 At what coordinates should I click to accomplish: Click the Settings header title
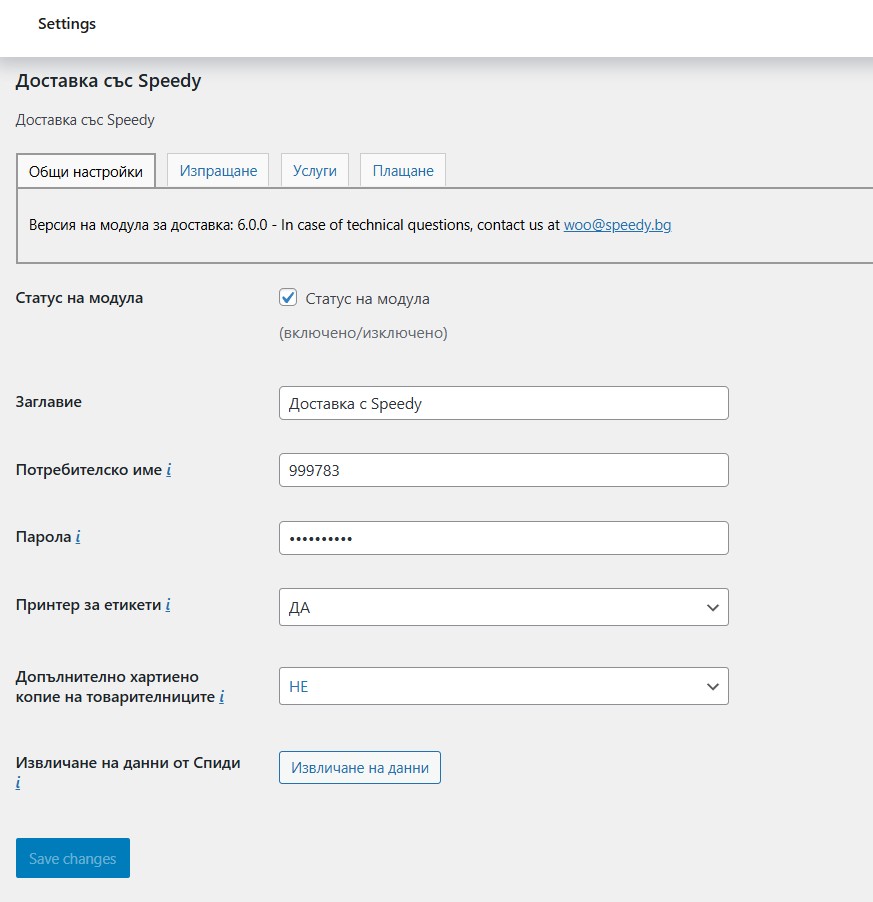click(67, 24)
